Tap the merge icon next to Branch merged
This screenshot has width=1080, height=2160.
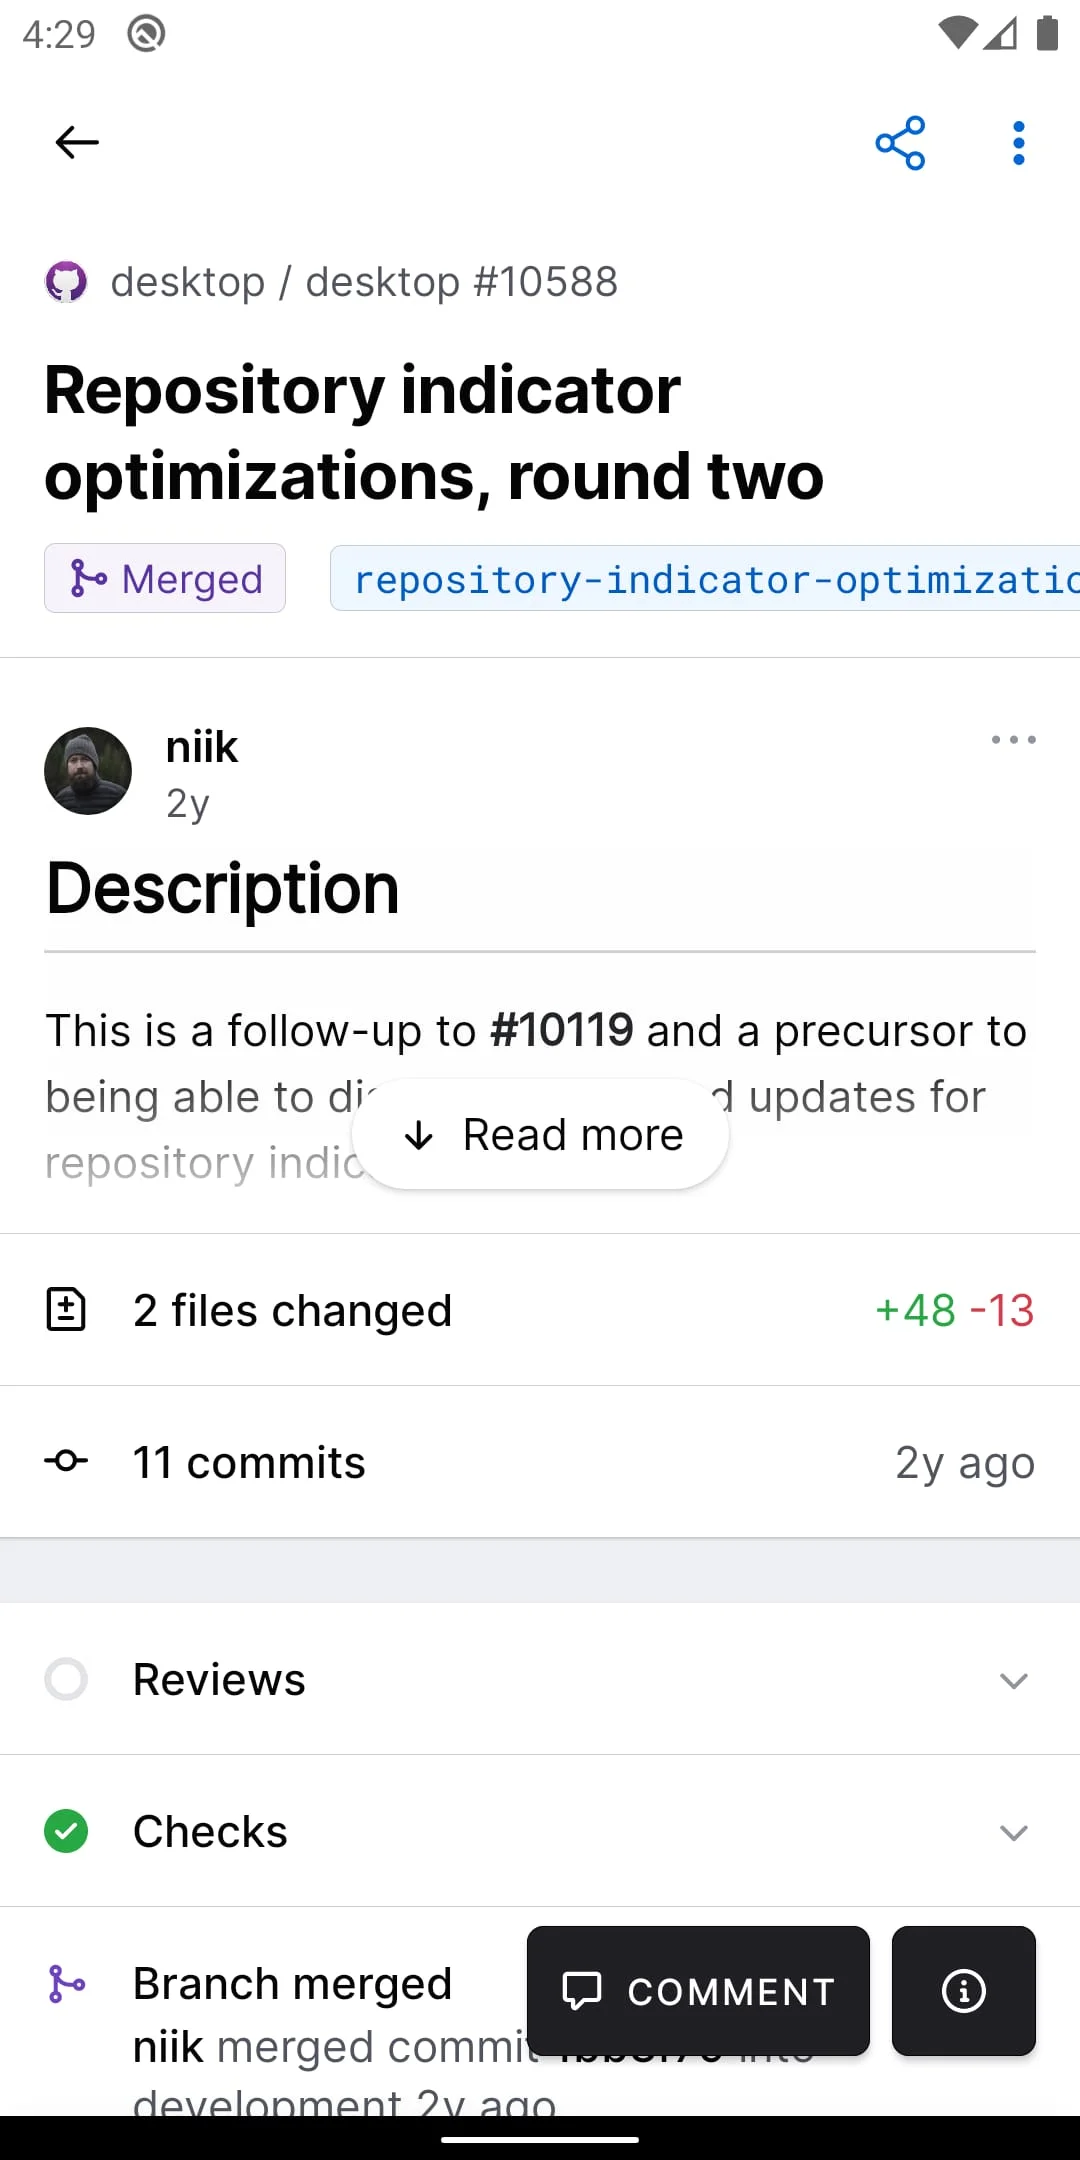coord(67,1981)
